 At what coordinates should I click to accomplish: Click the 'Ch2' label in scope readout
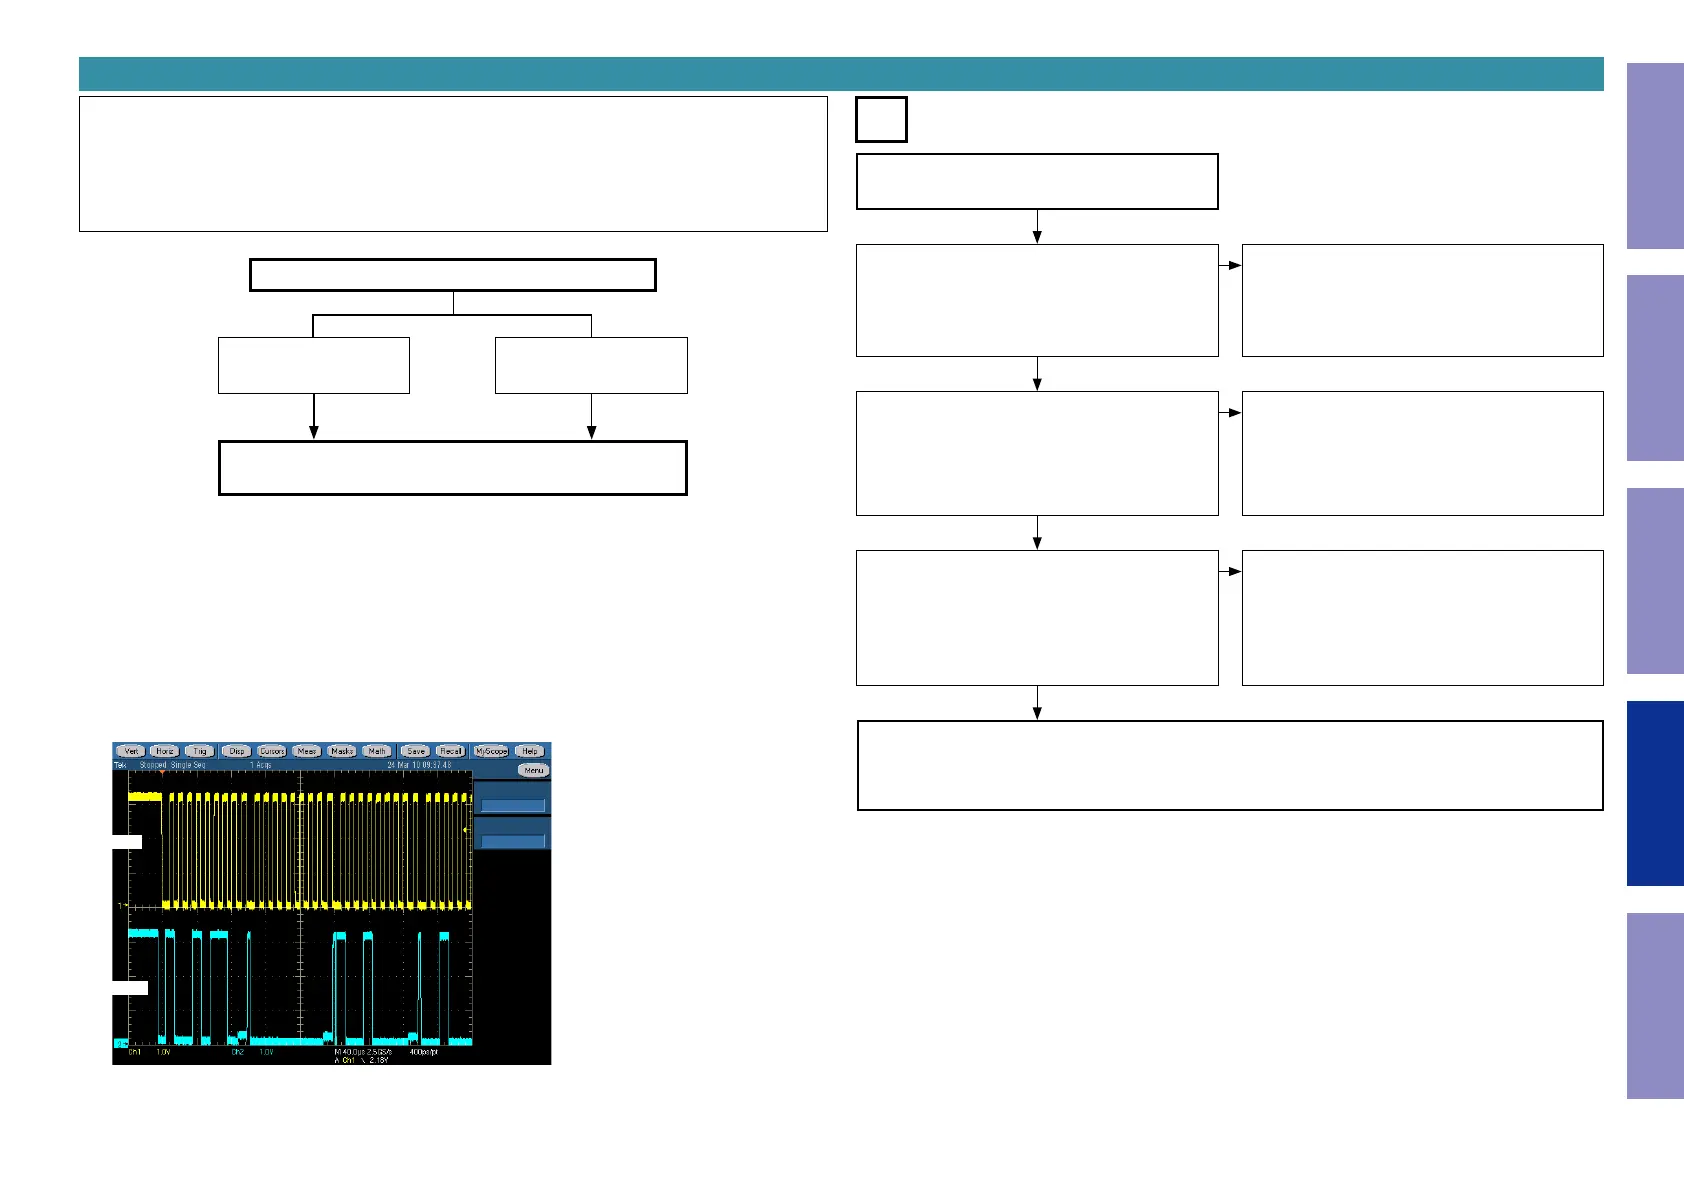(x=238, y=1053)
